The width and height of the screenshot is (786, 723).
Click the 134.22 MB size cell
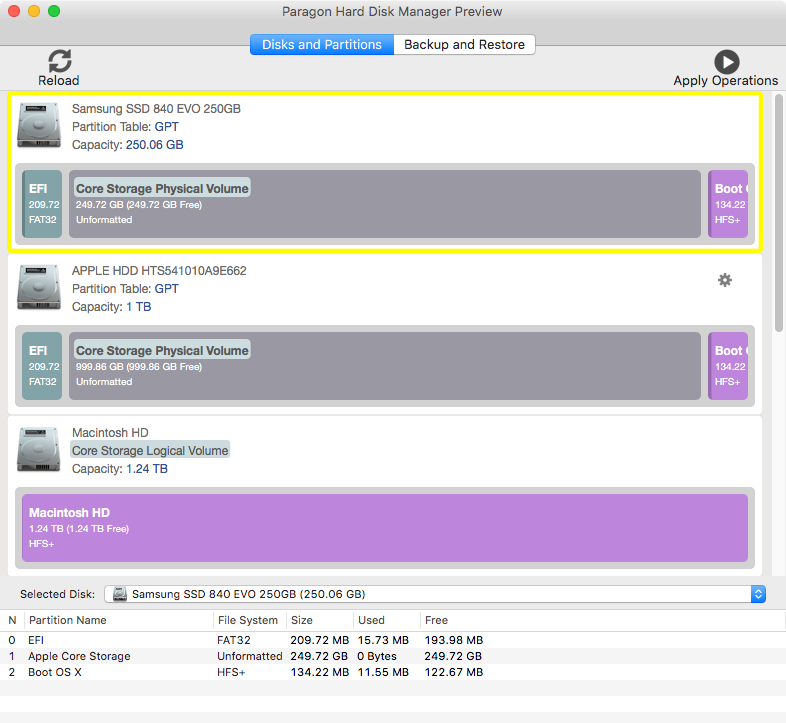pos(319,672)
